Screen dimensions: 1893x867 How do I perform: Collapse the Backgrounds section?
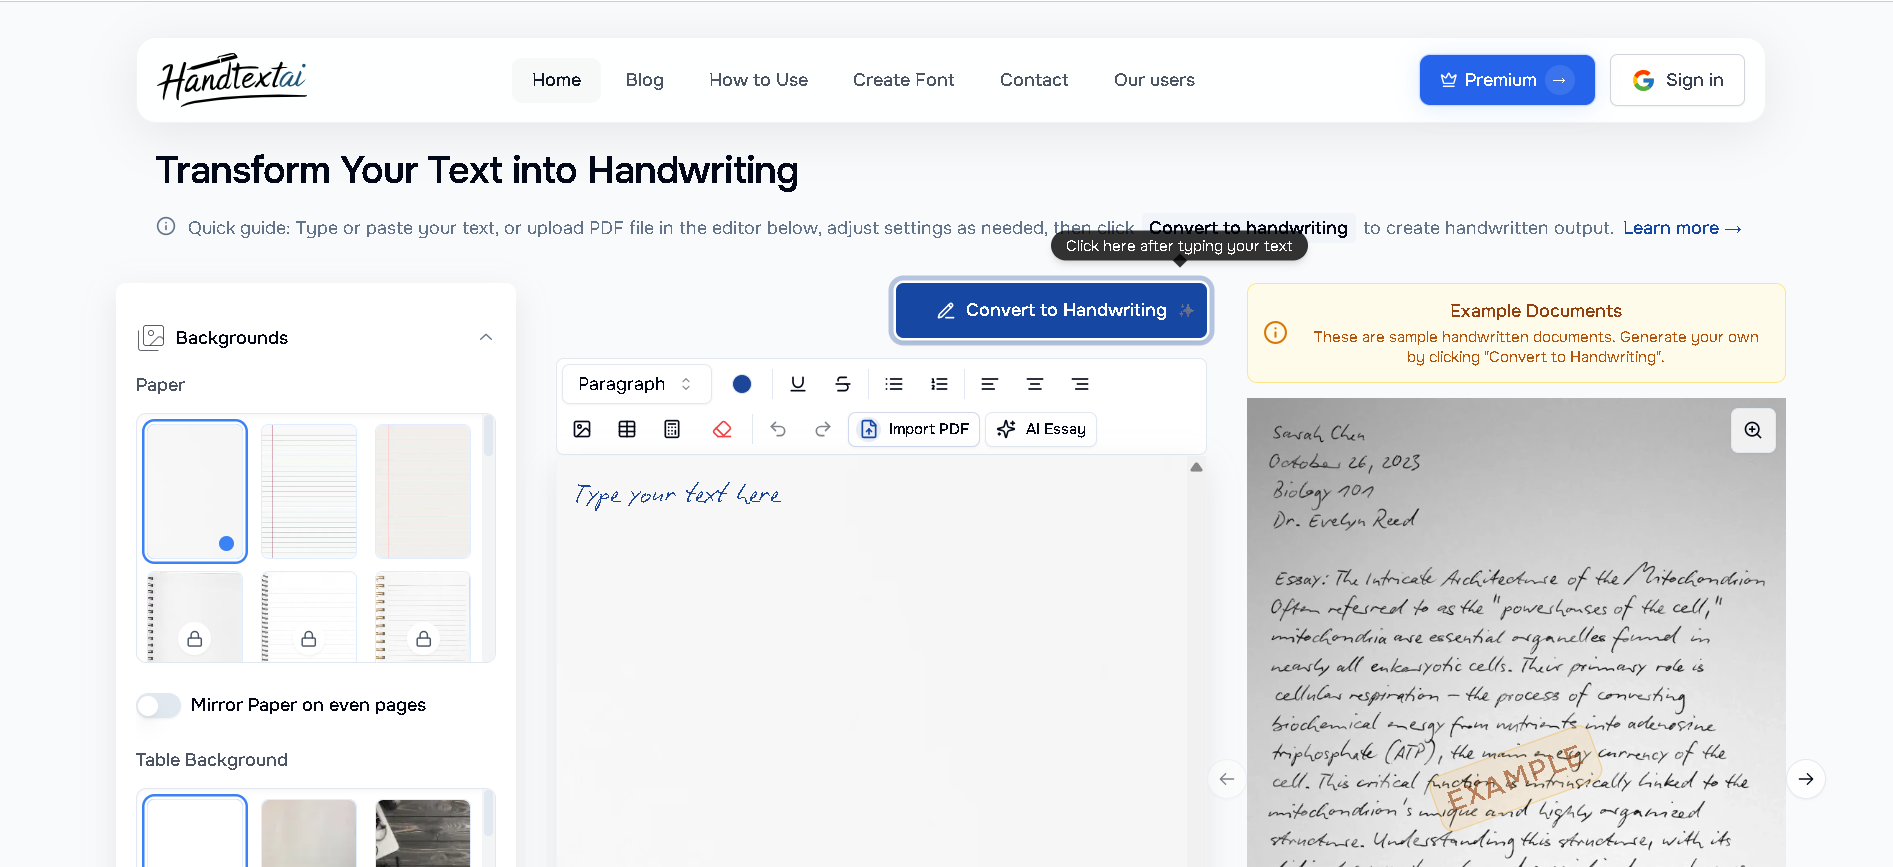(486, 337)
